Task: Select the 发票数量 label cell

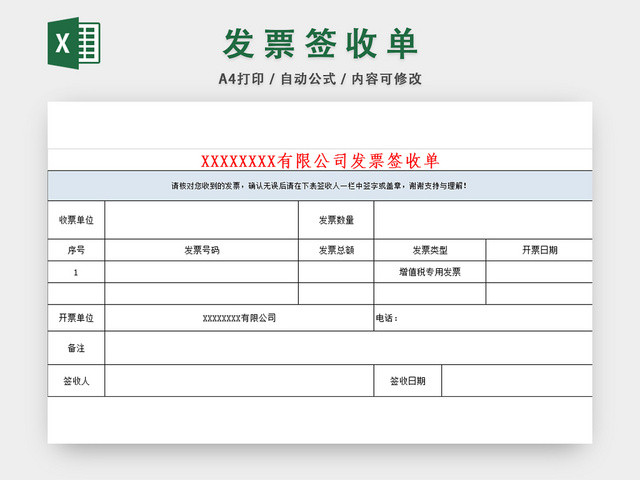Action: tap(336, 220)
